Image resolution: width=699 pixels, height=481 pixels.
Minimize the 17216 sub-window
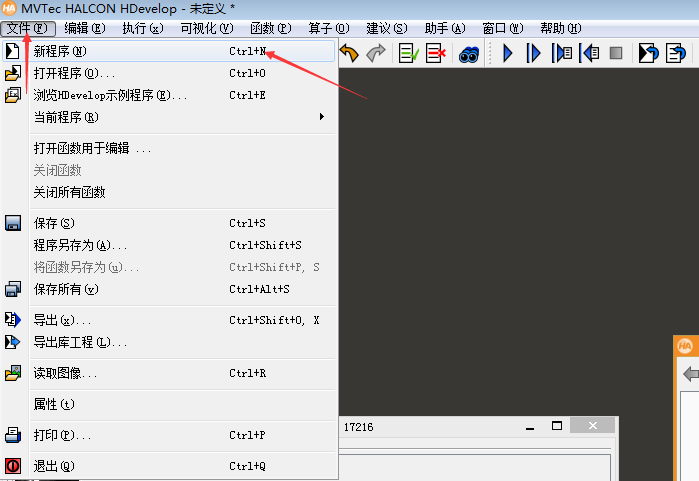click(x=530, y=427)
